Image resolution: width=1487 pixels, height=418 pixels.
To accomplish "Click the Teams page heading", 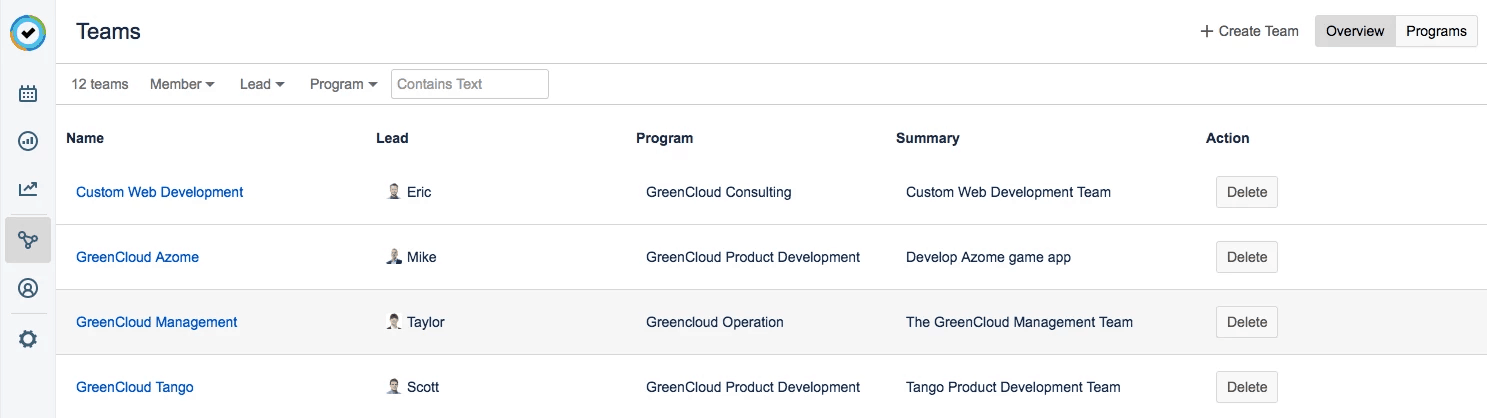I will (108, 31).
